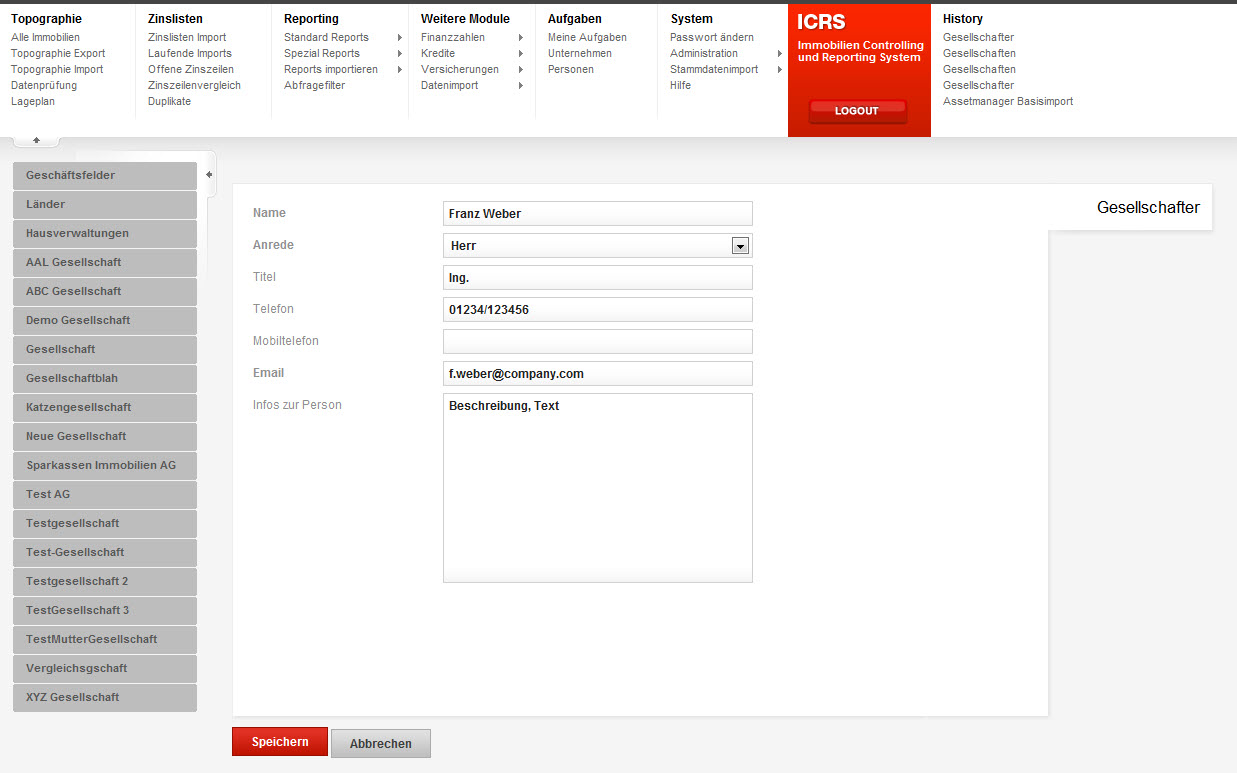Open Zinslisten Import
The image size is (1237, 773).
click(187, 37)
